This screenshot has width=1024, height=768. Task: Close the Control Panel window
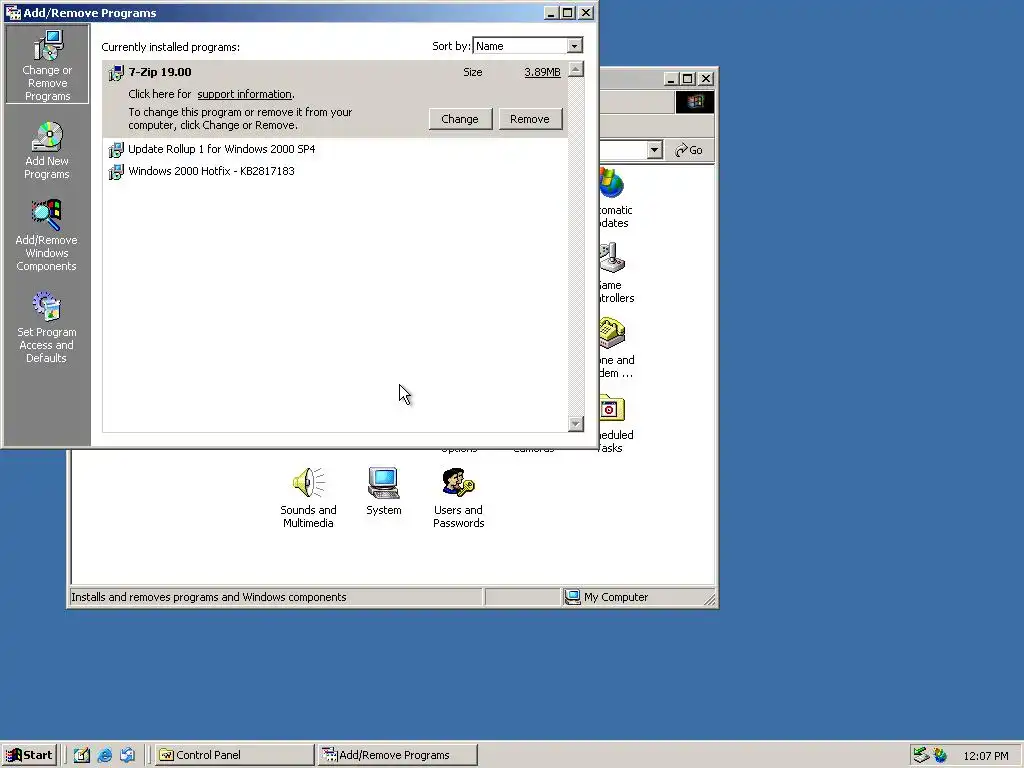pyautogui.click(x=706, y=79)
